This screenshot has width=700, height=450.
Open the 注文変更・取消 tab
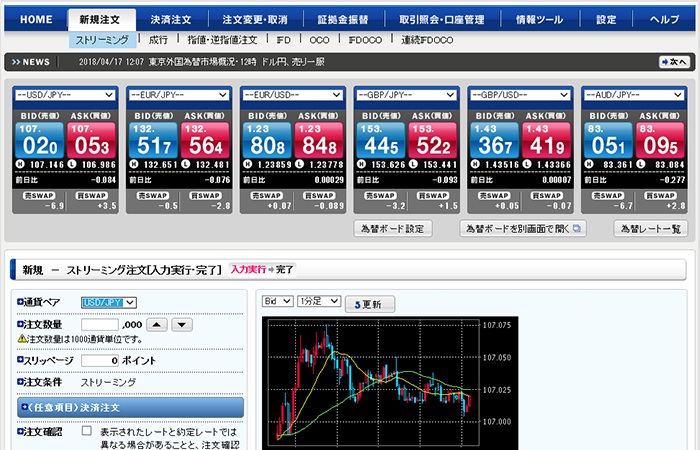coord(255,20)
